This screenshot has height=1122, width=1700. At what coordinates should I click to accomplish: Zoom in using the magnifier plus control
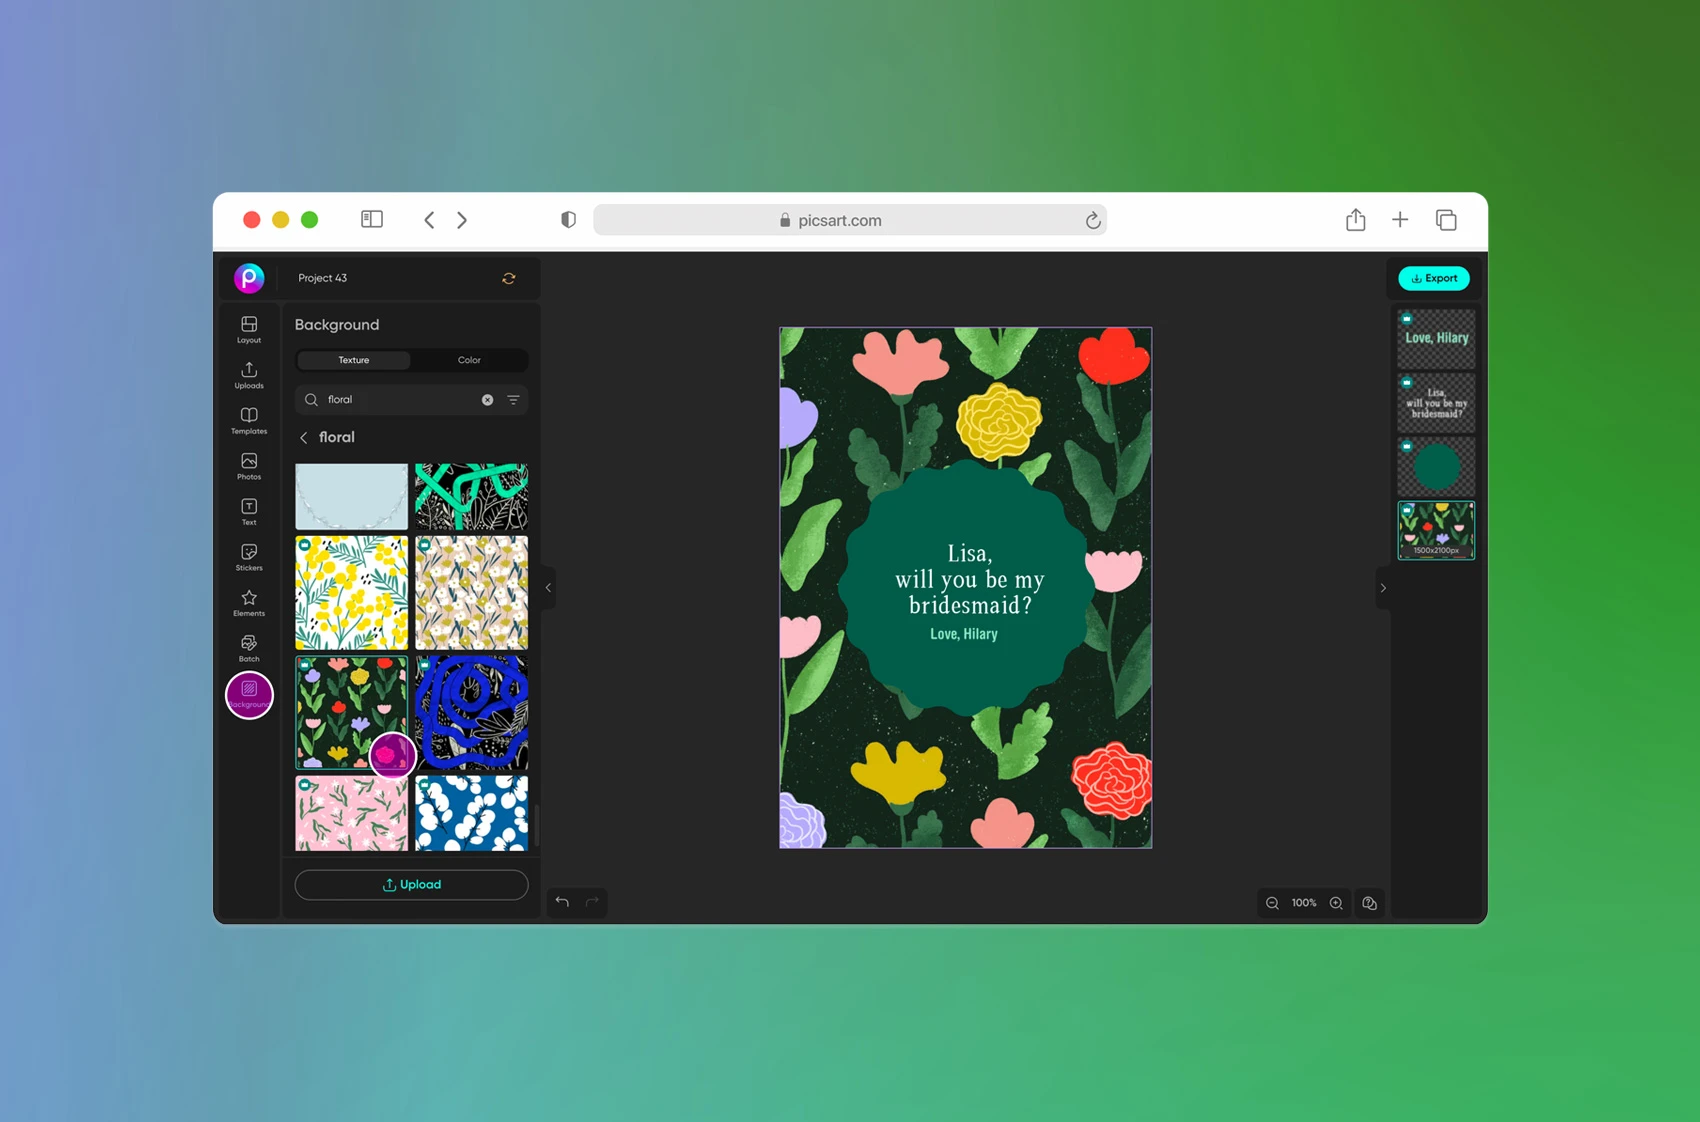(x=1336, y=902)
